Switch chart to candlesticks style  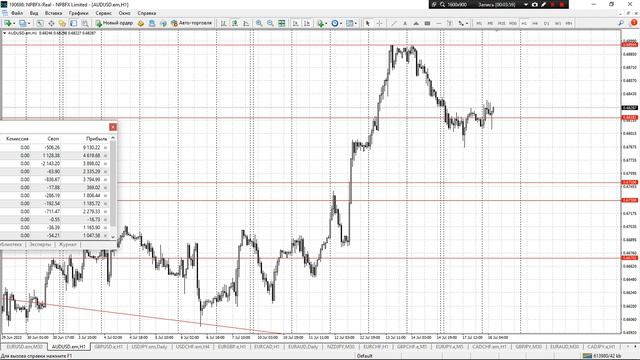pyautogui.click(x=235, y=23)
